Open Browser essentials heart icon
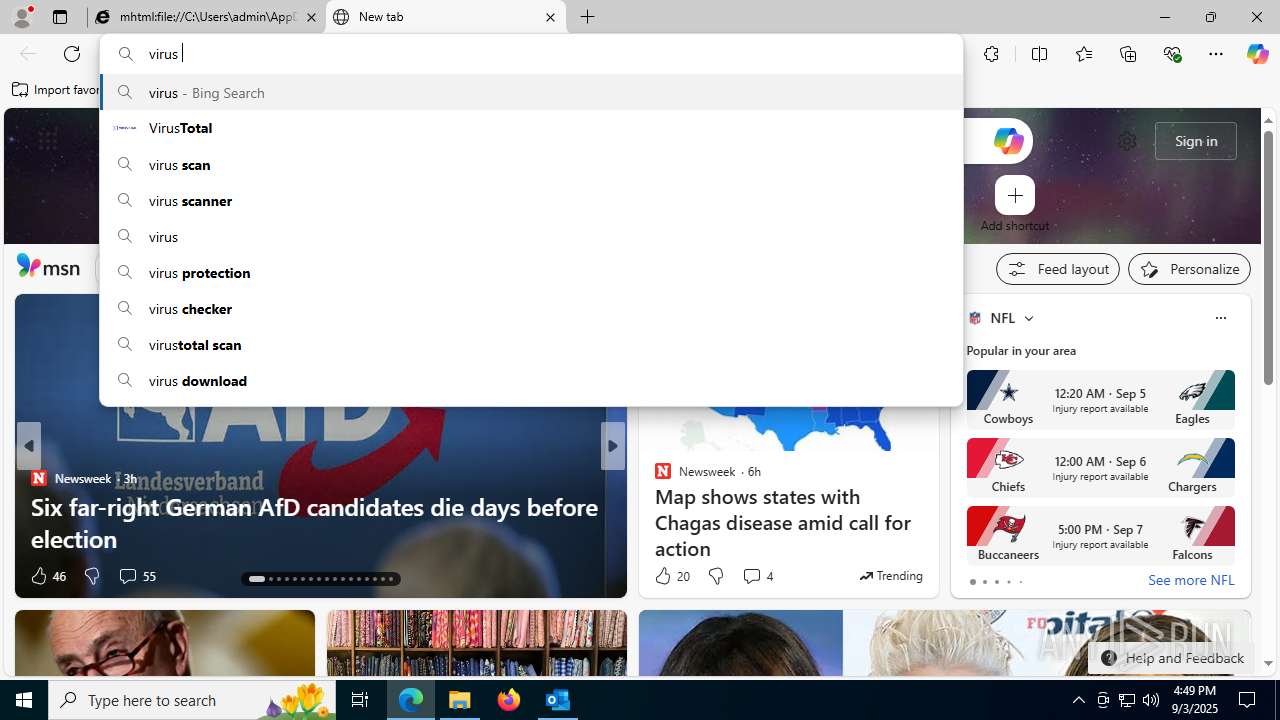Image resolution: width=1280 pixels, height=720 pixels. point(1172,54)
